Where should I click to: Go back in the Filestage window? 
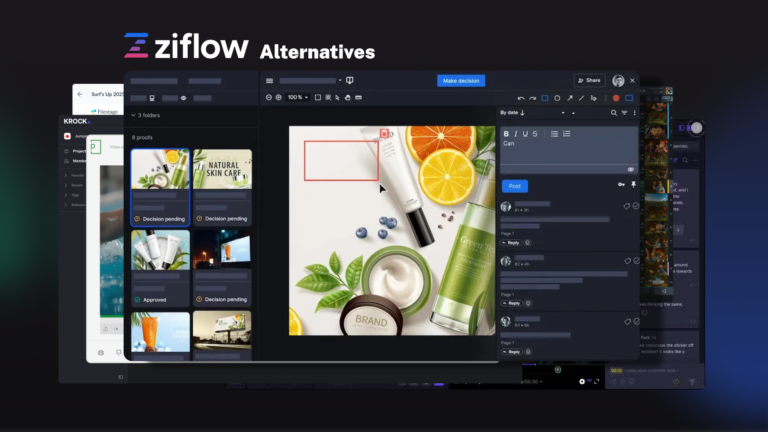[80, 94]
